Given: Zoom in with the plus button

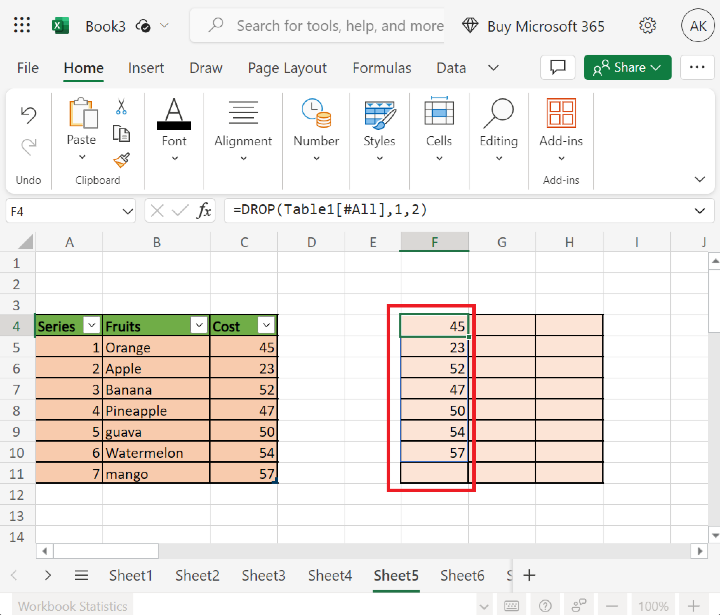Looking at the screenshot, I should coord(693,606).
